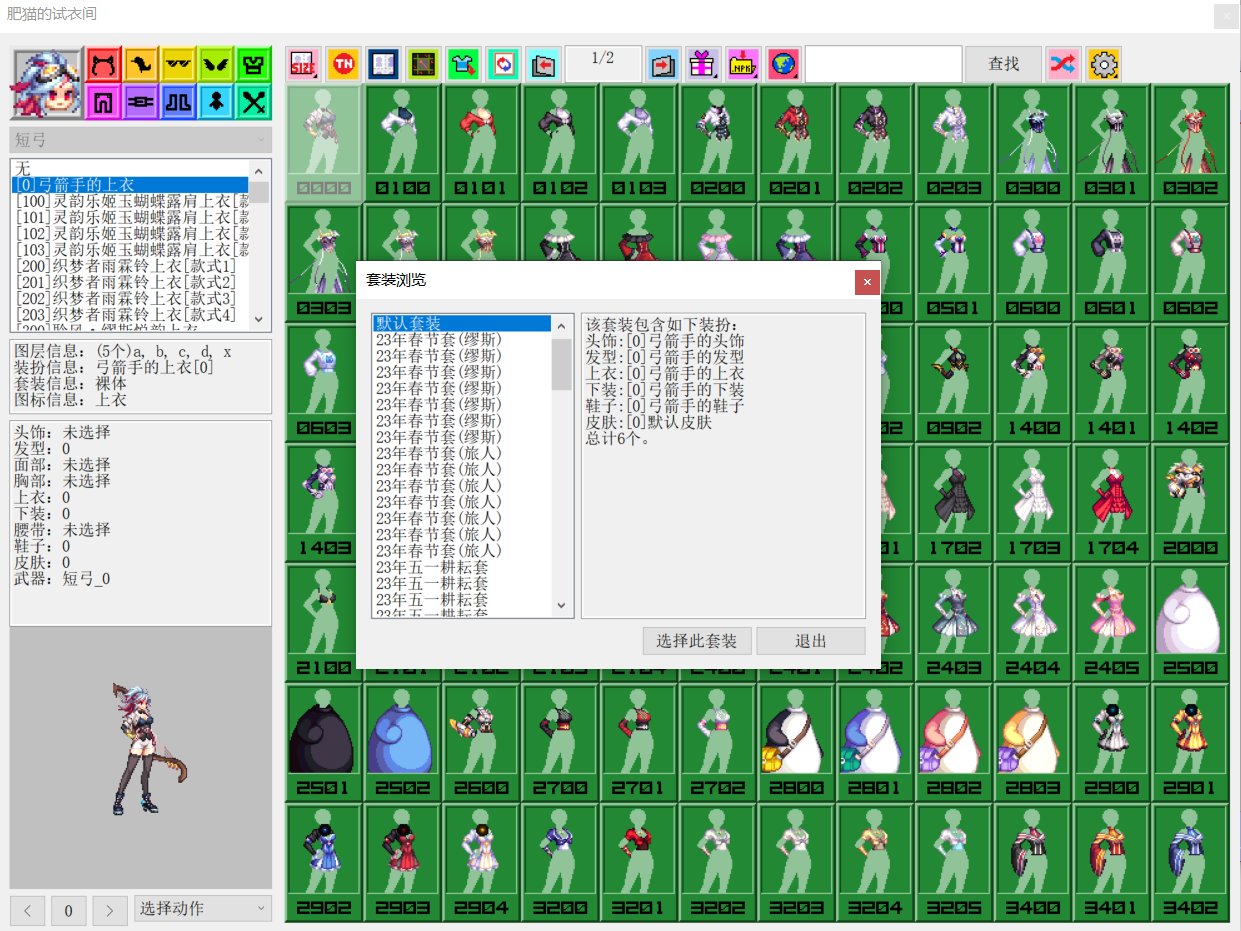Image resolution: width=1241 pixels, height=931 pixels.
Task: Click the orange TN toolbar icon
Action: click(x=344, y=65)
